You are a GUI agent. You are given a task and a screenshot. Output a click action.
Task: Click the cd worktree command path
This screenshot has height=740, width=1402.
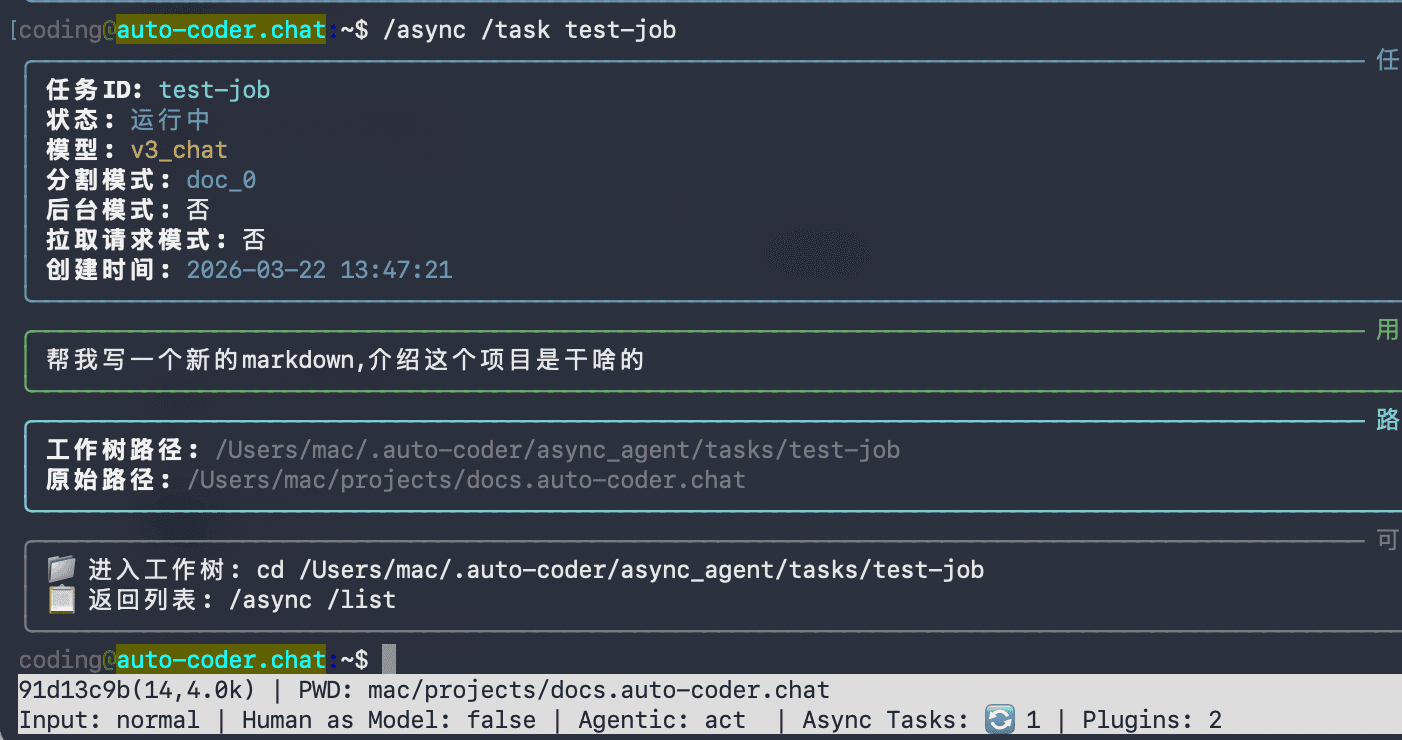(620, 570)
